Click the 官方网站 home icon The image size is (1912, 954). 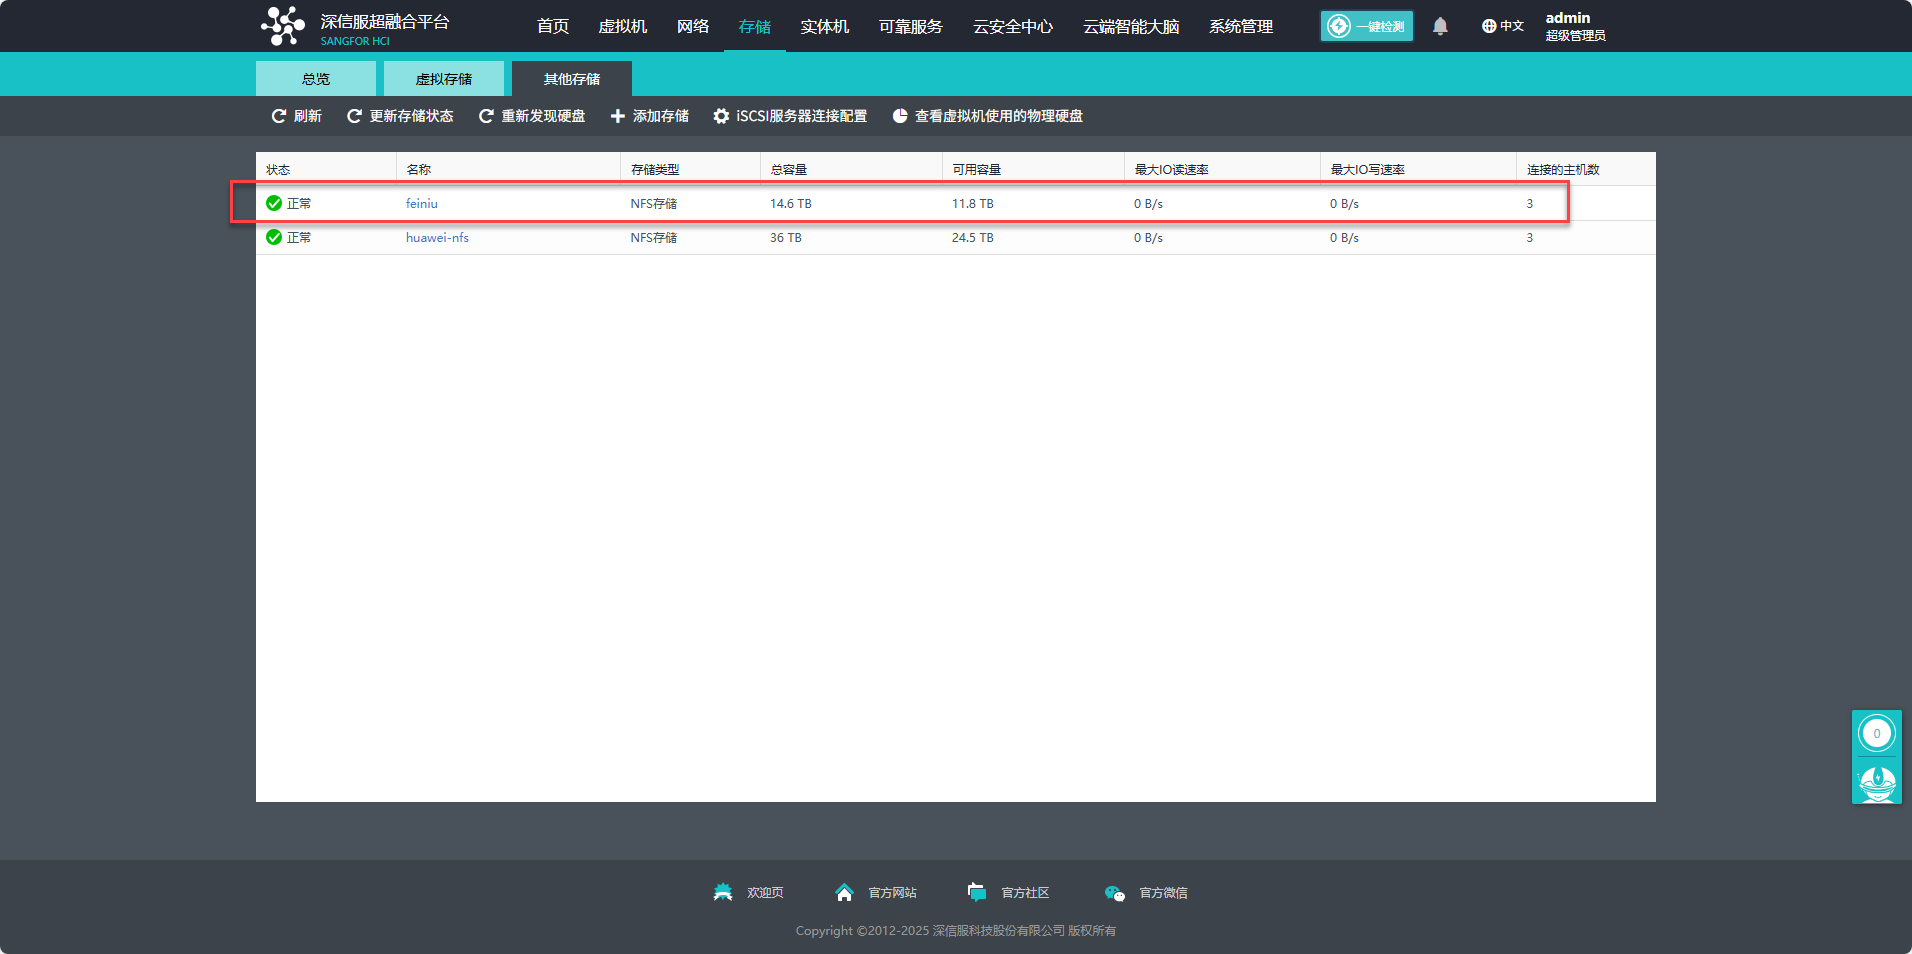pyautogui.click(x=845, y=892)
